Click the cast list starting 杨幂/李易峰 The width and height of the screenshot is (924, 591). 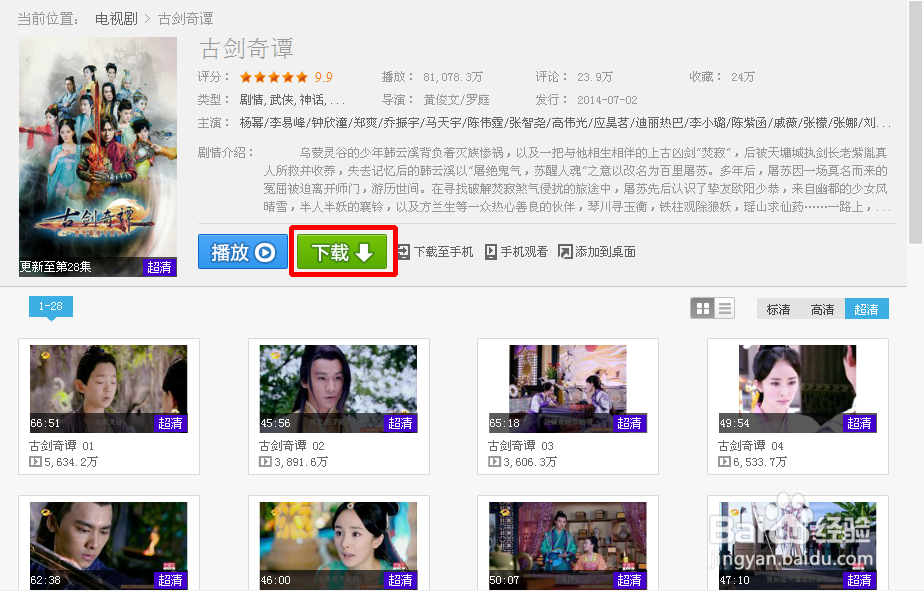point(565,123)
